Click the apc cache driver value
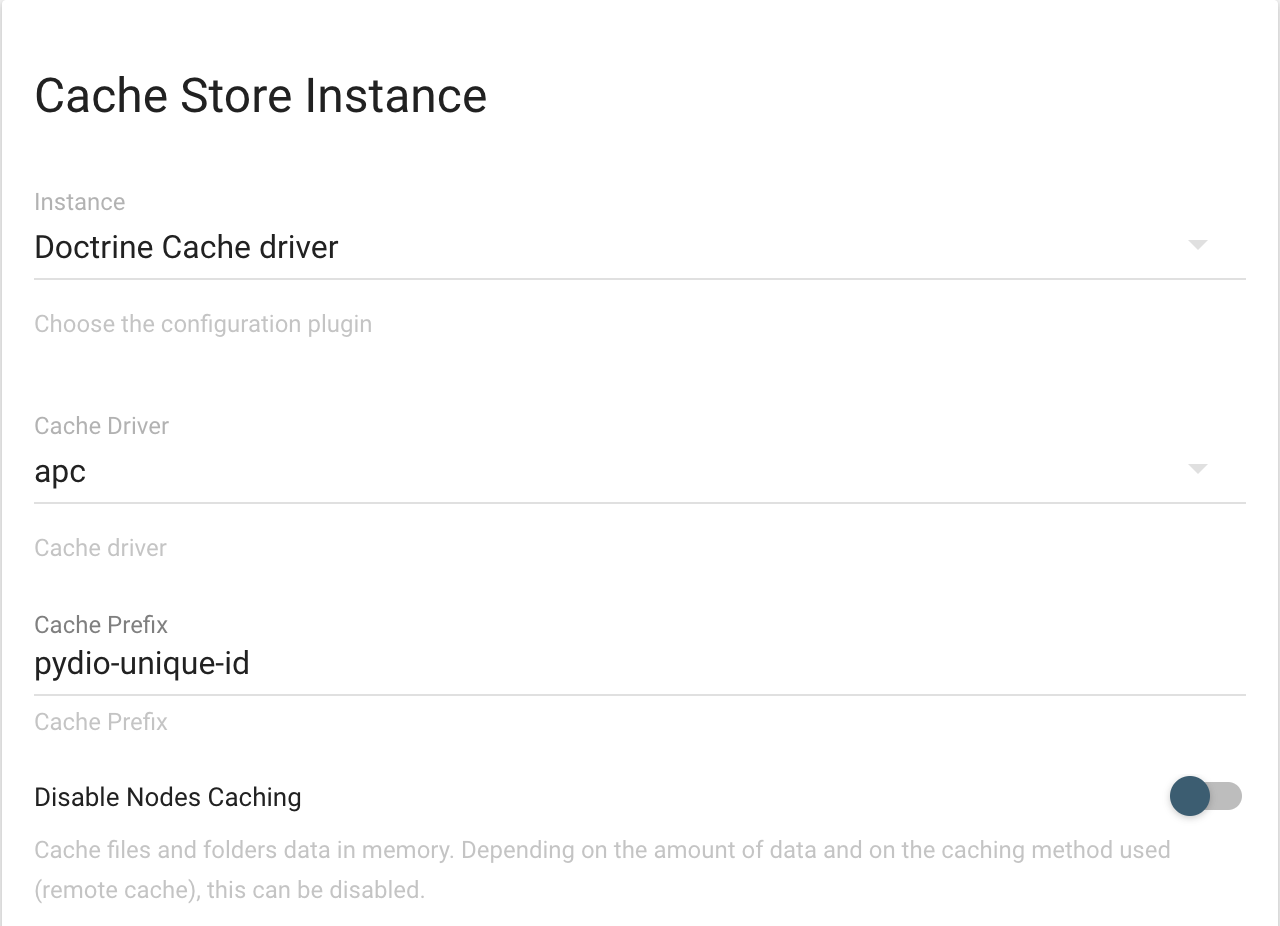 pyautogui.click(x=60, y=472)
